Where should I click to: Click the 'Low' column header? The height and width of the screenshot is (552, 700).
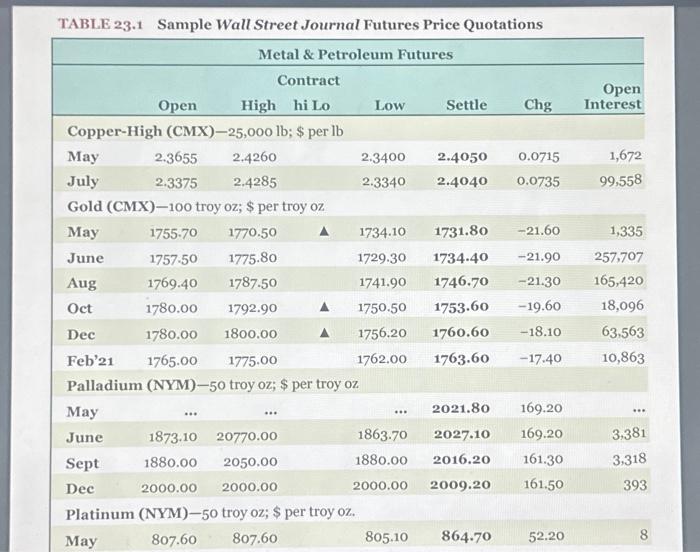pos(390,105)
